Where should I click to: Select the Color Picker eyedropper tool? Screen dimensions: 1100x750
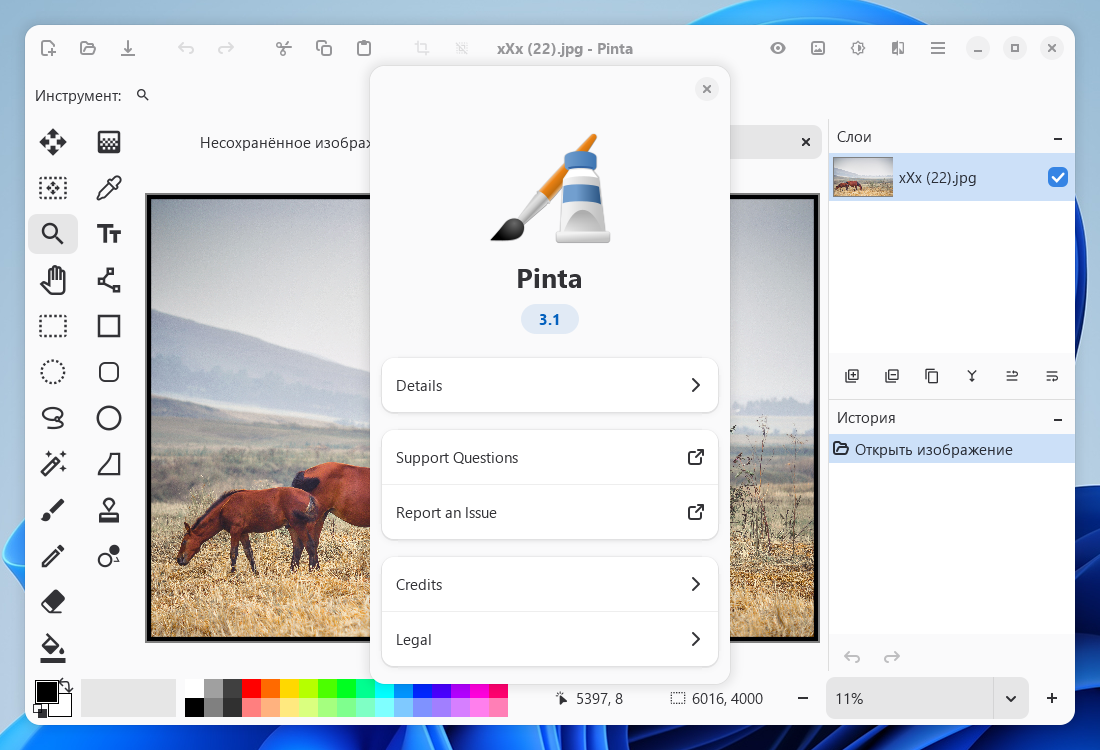point(109,188)
